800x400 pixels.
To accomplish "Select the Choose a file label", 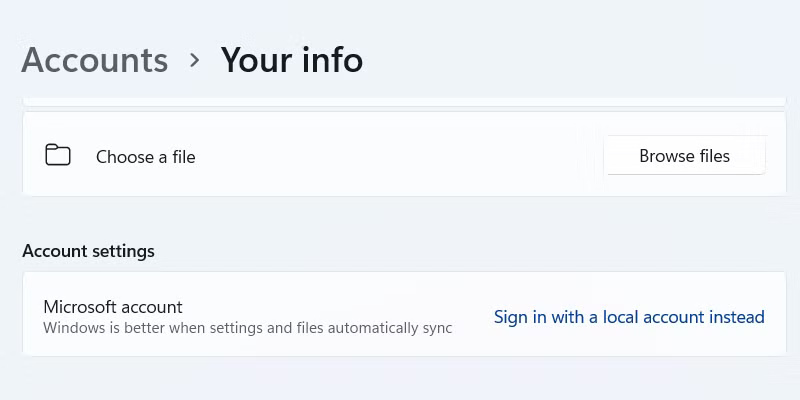I will (x=146, y=157).
